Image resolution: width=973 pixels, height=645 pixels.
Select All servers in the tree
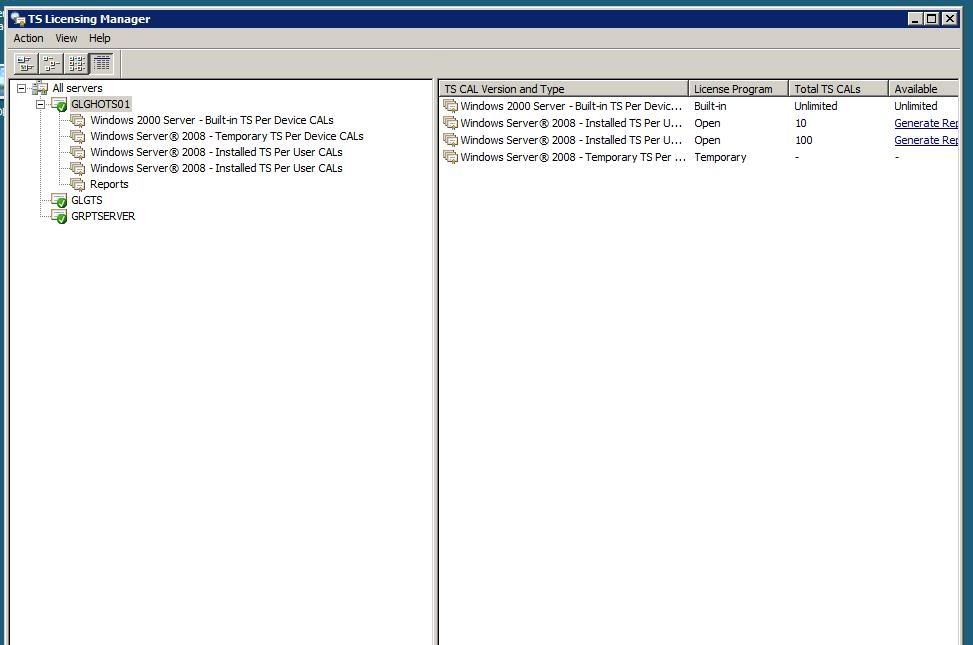[78, 88]
